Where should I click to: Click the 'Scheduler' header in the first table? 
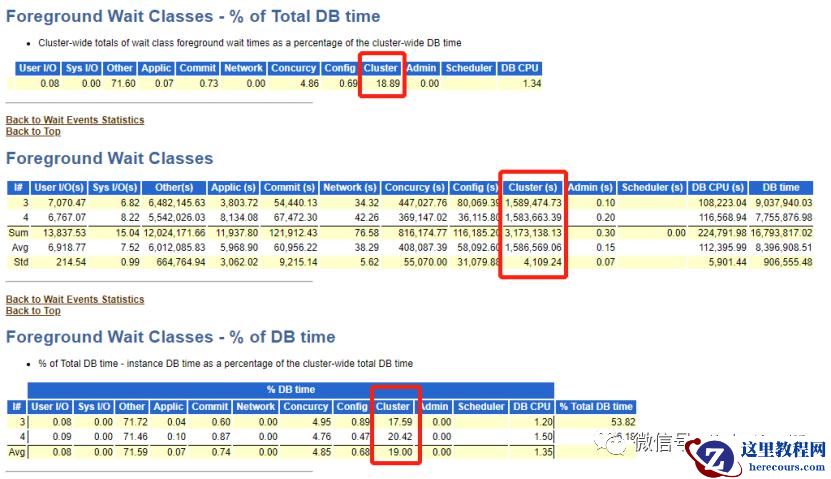tap(469, 68)
